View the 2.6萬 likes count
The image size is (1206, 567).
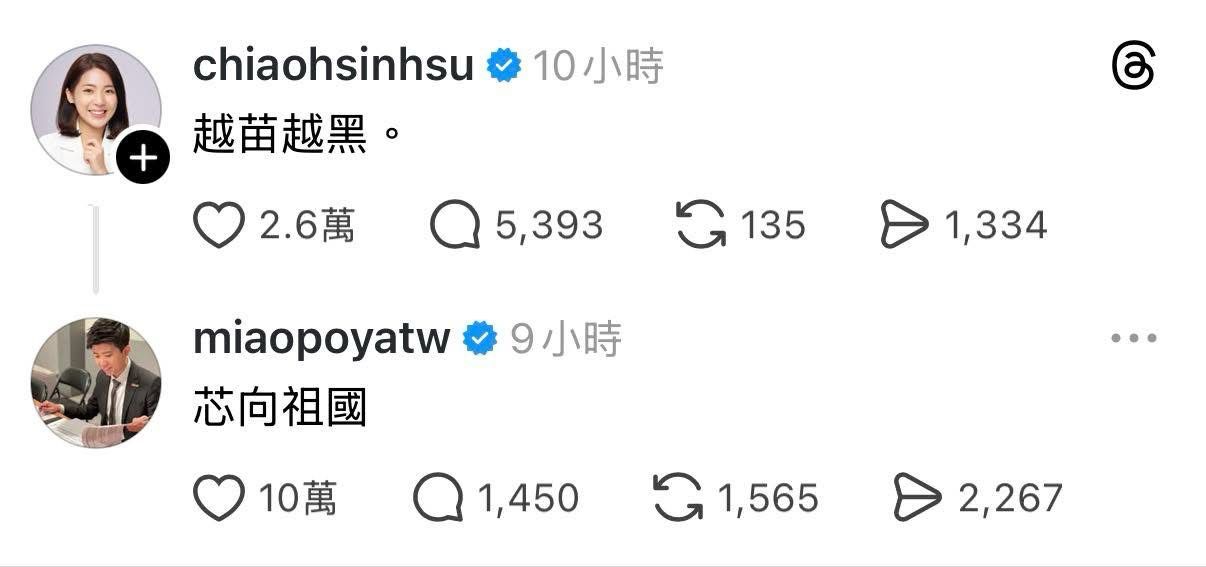pyautogui.click(x=307, y=226)
